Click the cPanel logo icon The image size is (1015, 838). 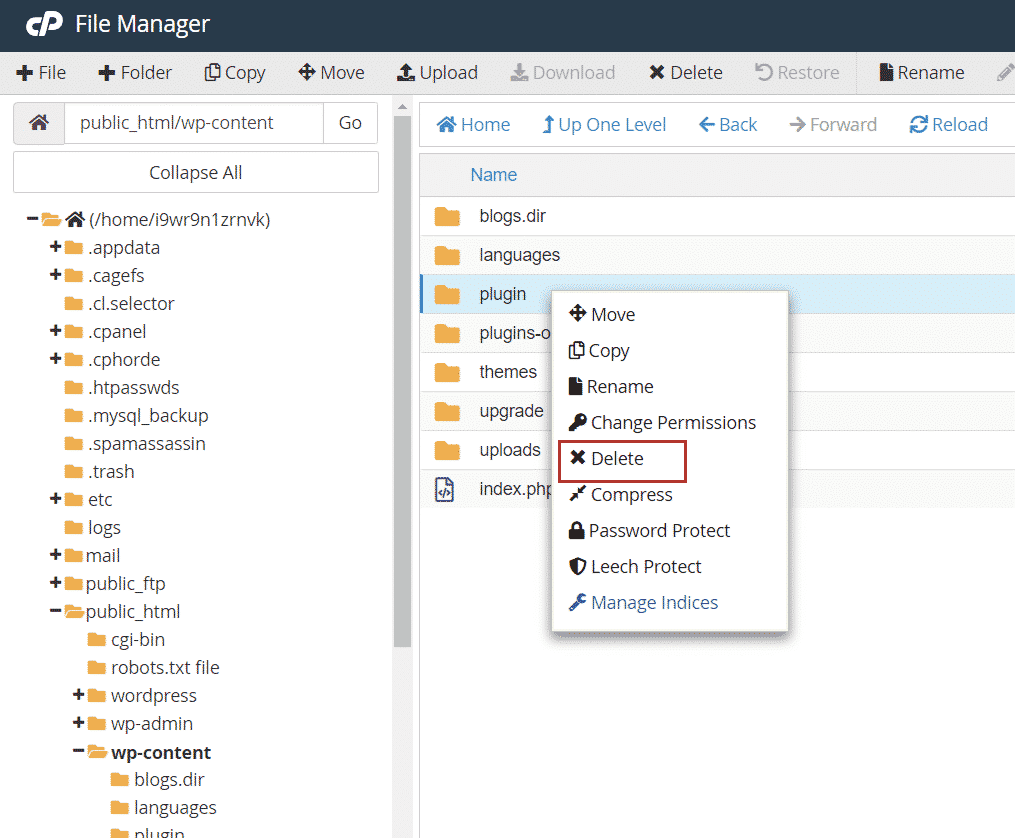coord(44,24)
